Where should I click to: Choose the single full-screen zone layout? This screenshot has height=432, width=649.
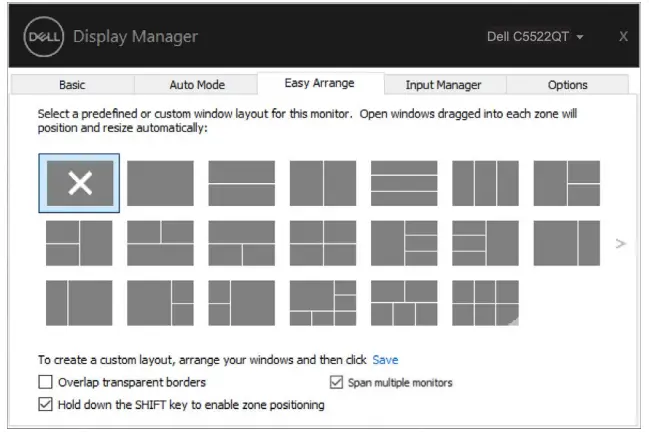coord(160,183)
